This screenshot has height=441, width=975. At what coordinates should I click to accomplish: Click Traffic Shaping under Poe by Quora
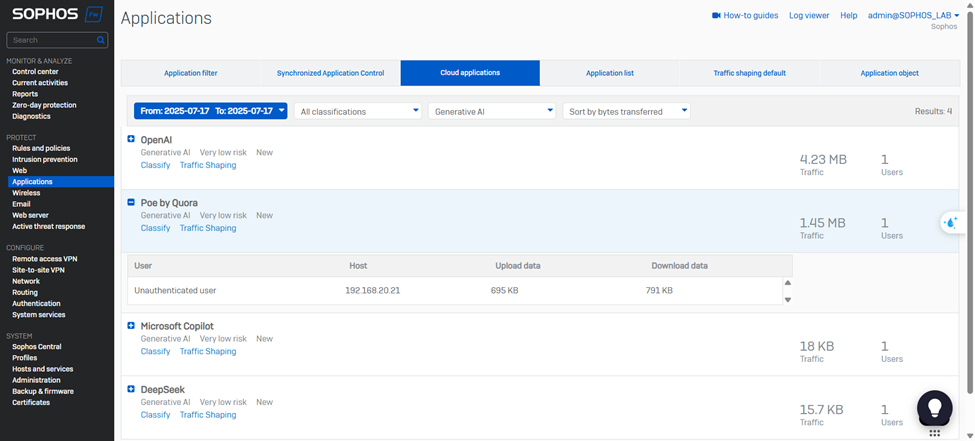[208, 228]
